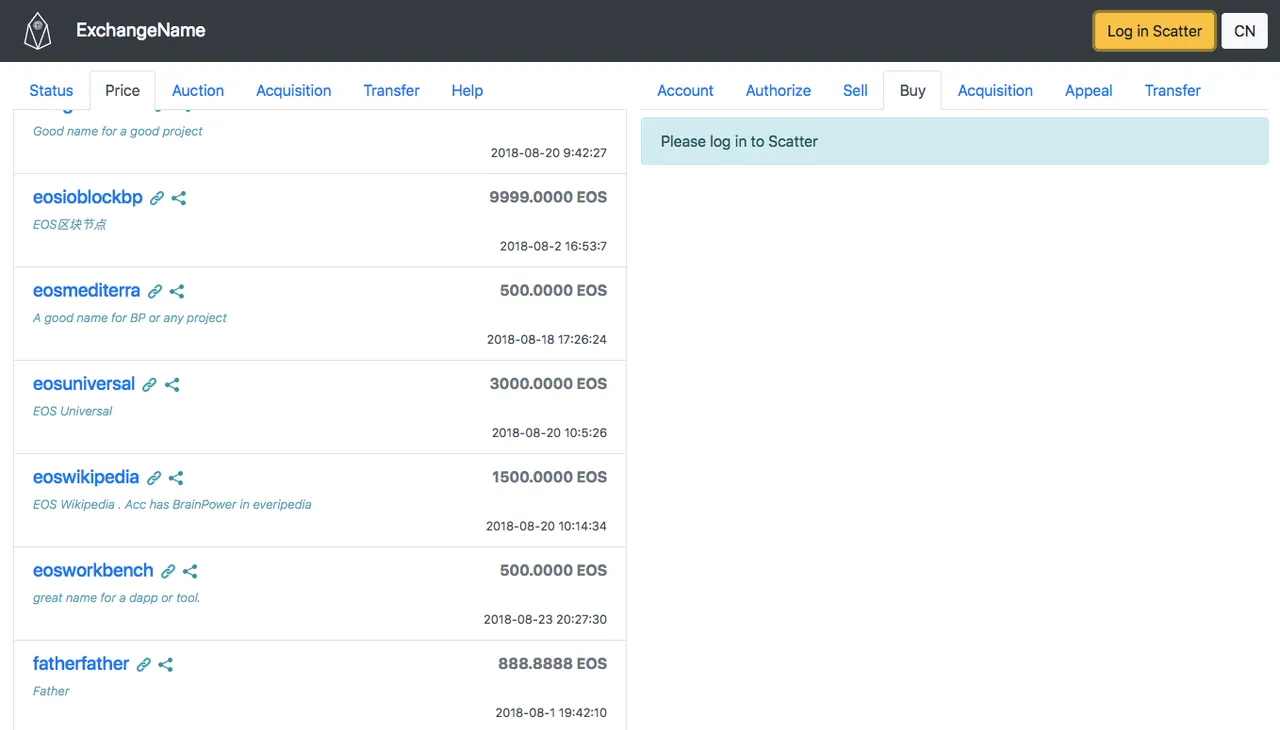Click the 2018-08-20 9:42:27 timestamp
Viewport: 1280px width, 730px height.
[549, 153]
